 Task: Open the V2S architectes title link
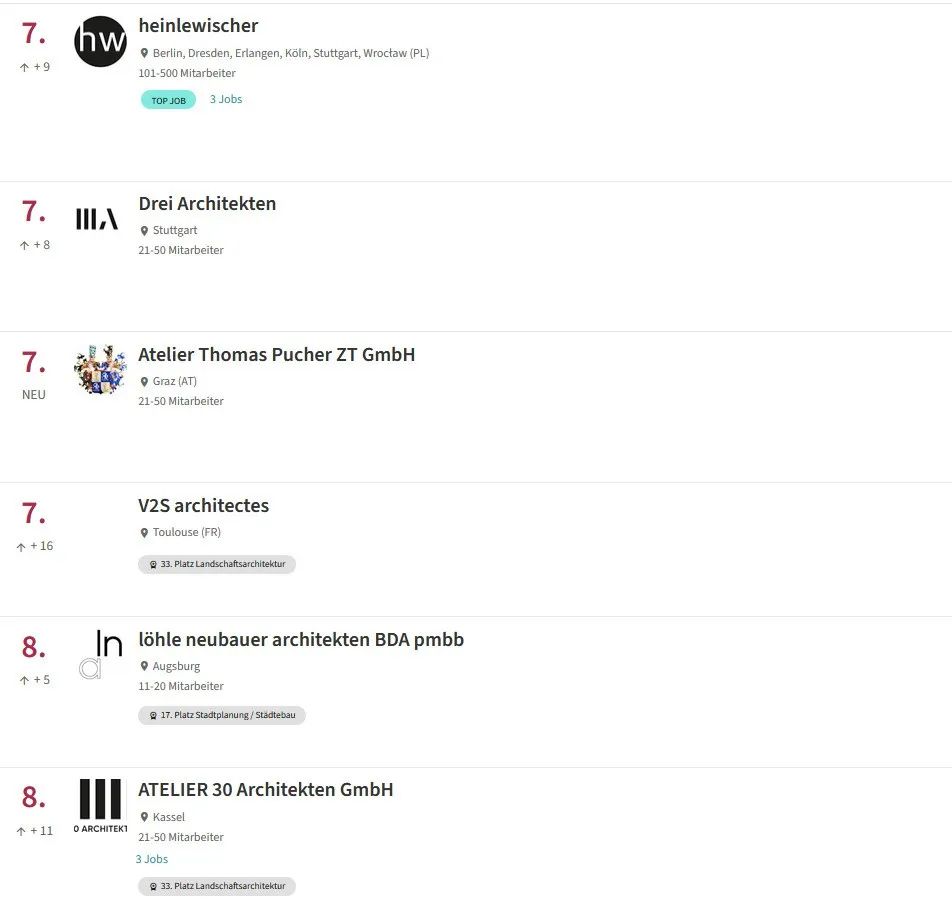203,506
